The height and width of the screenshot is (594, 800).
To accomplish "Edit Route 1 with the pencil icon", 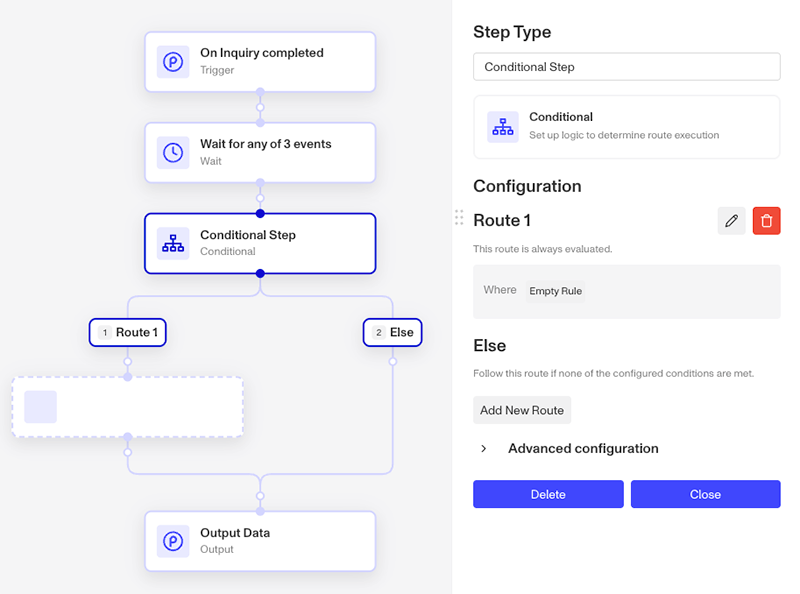I will pyautogui.click(x=731, y=220).
